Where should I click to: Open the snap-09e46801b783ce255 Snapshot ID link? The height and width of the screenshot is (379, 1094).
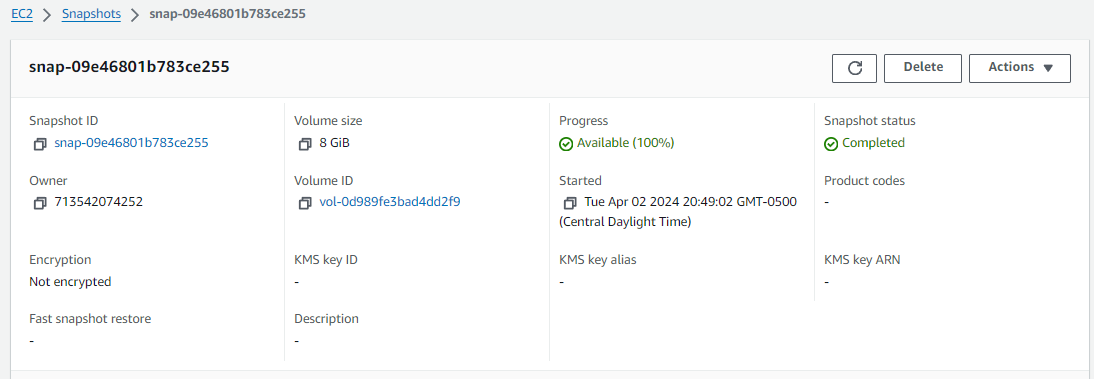[131, 143]
